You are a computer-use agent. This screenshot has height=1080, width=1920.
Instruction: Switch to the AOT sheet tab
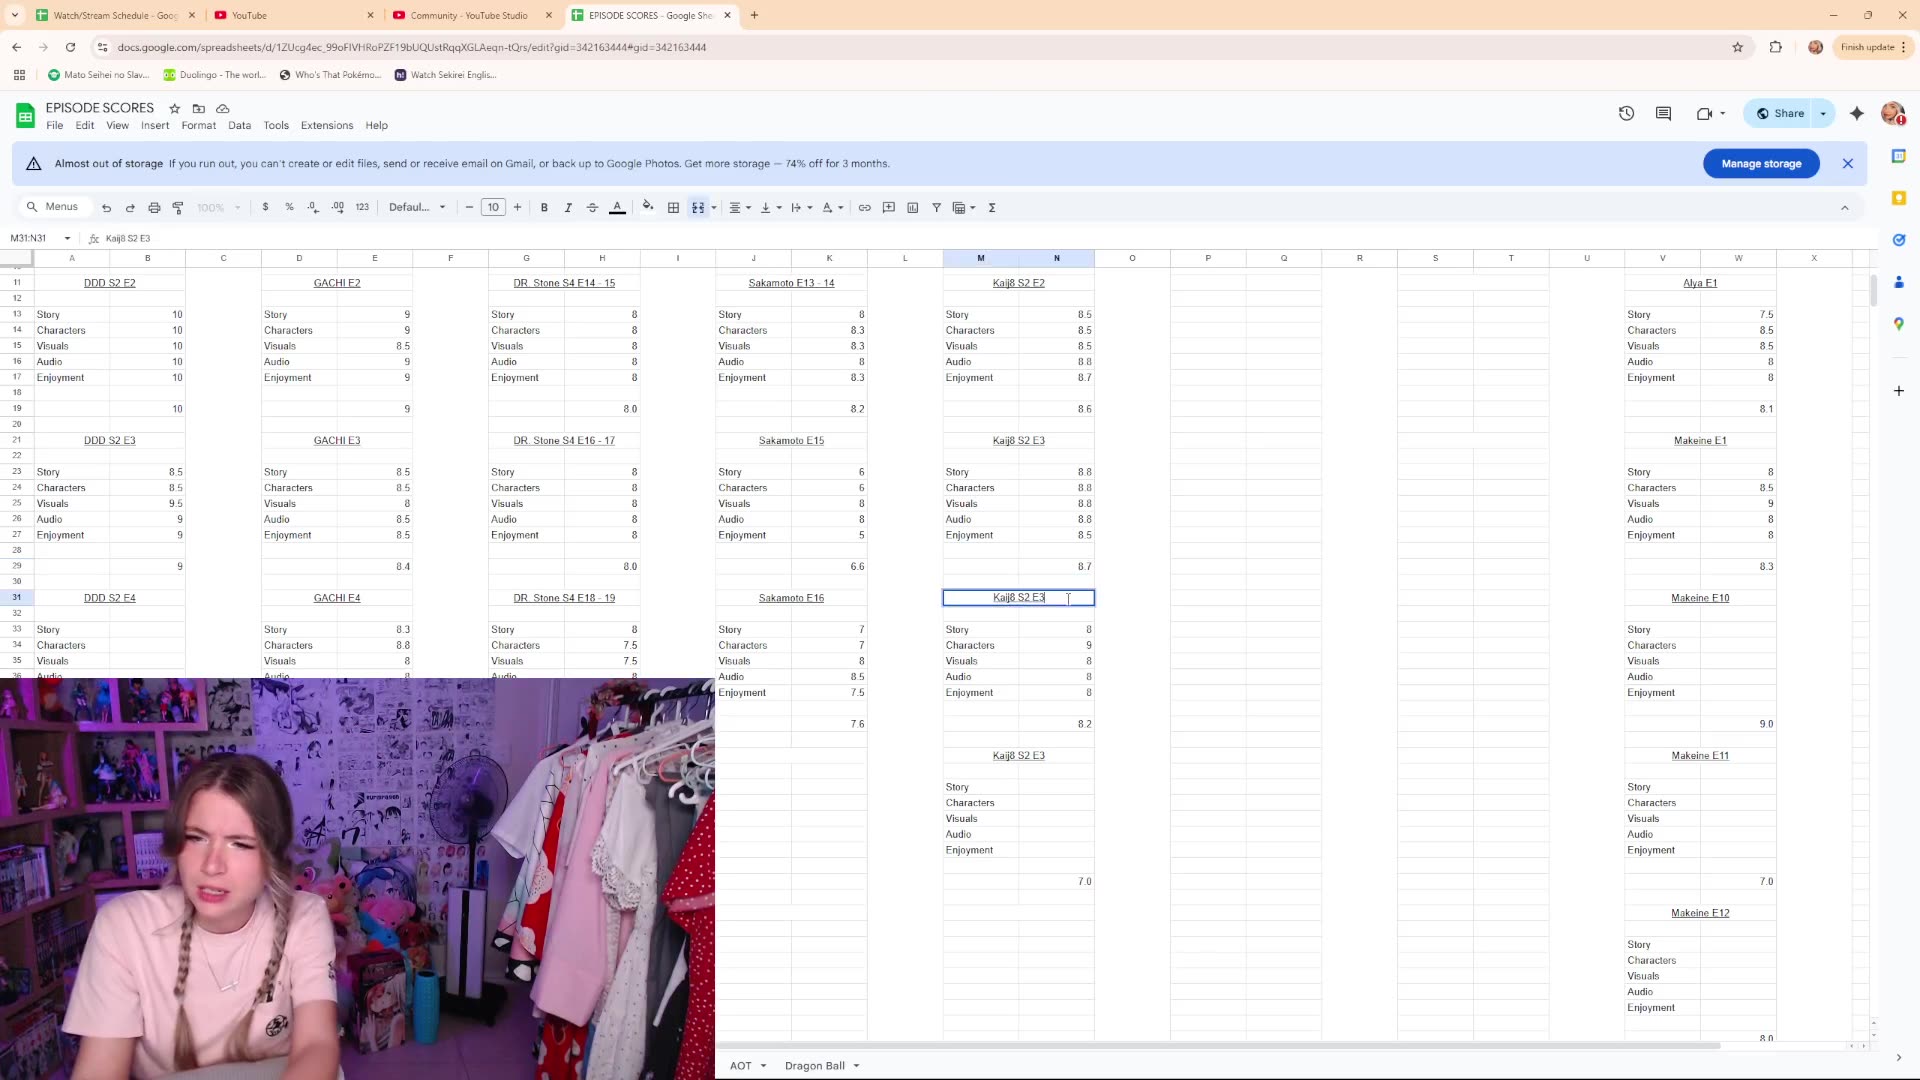pos(740,1066)
